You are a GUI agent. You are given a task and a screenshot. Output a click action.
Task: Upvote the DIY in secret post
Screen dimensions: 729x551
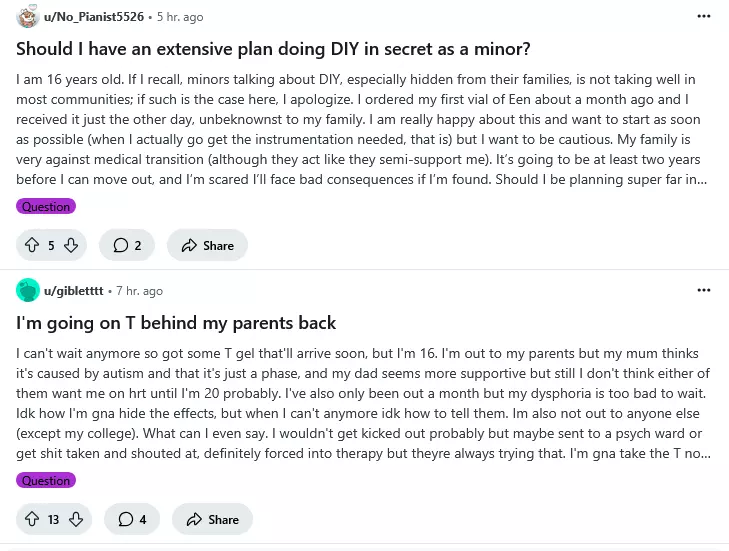coord(31,245)
